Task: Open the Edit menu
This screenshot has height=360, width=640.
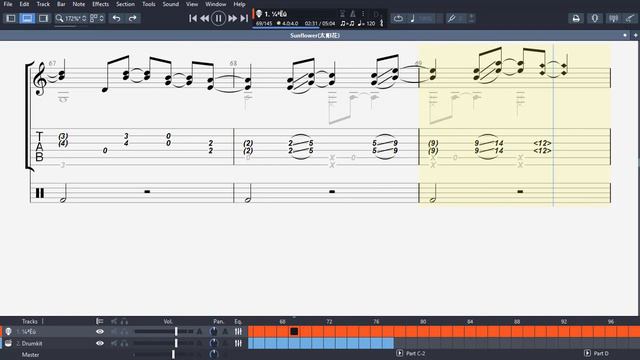Action: [24, 4]
